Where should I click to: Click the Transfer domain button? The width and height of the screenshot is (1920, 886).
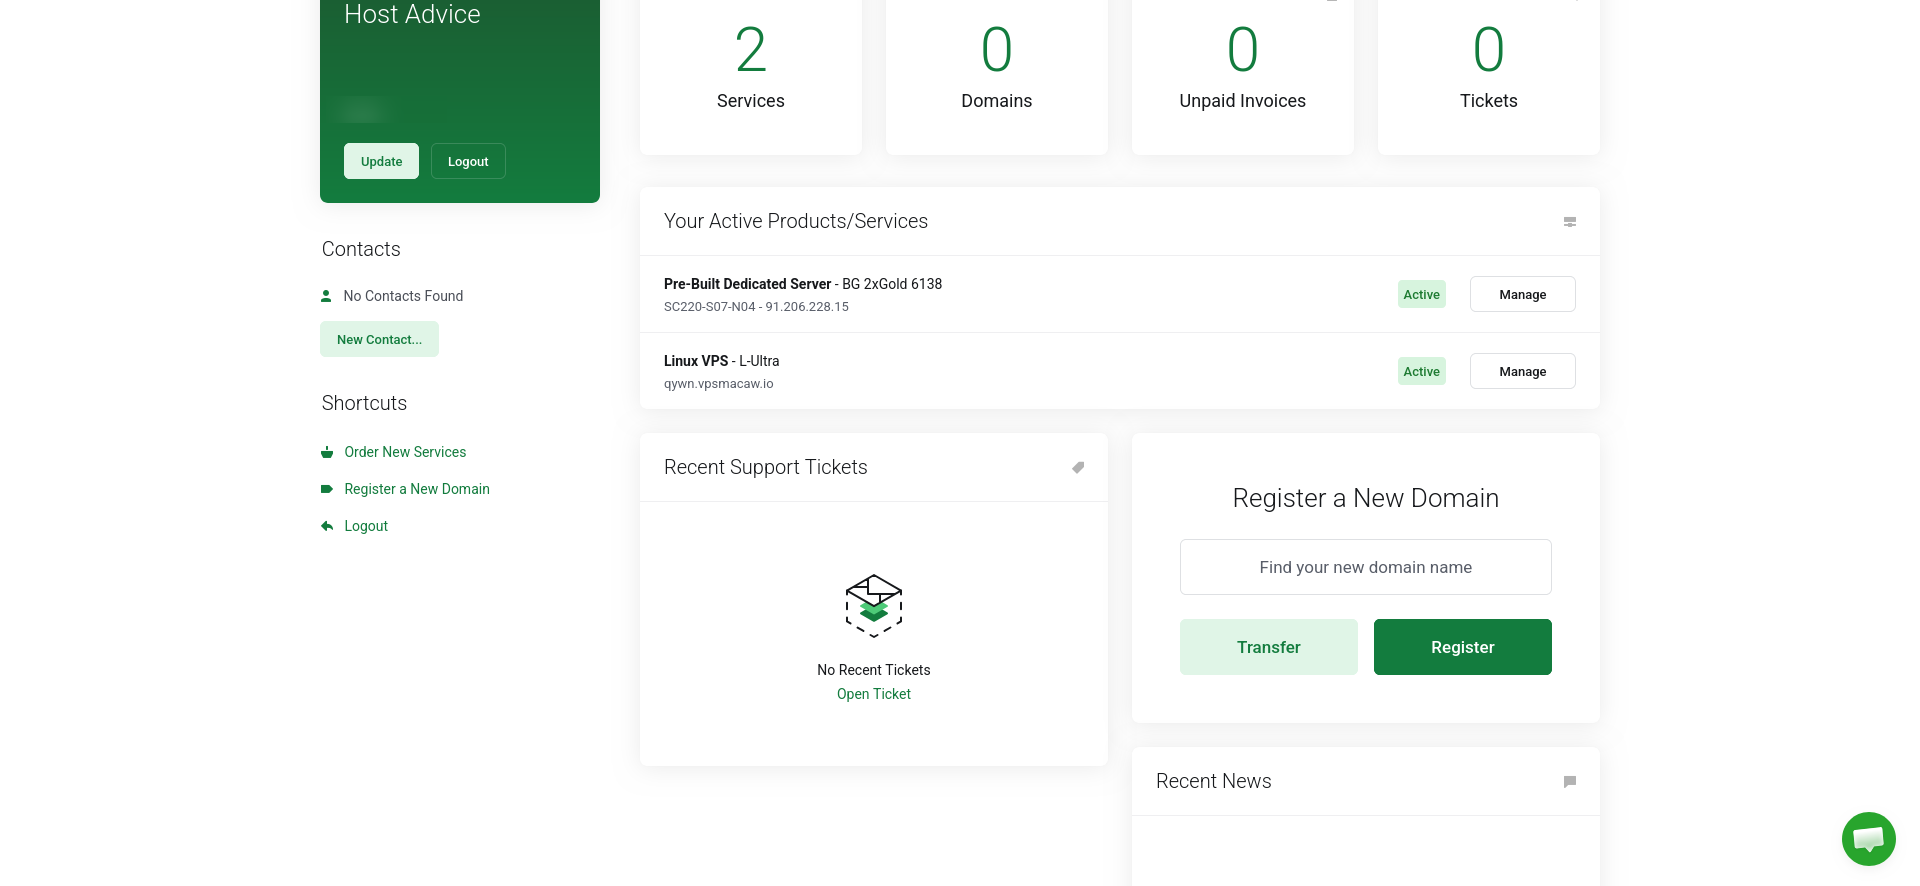(x=1268, y=647)
